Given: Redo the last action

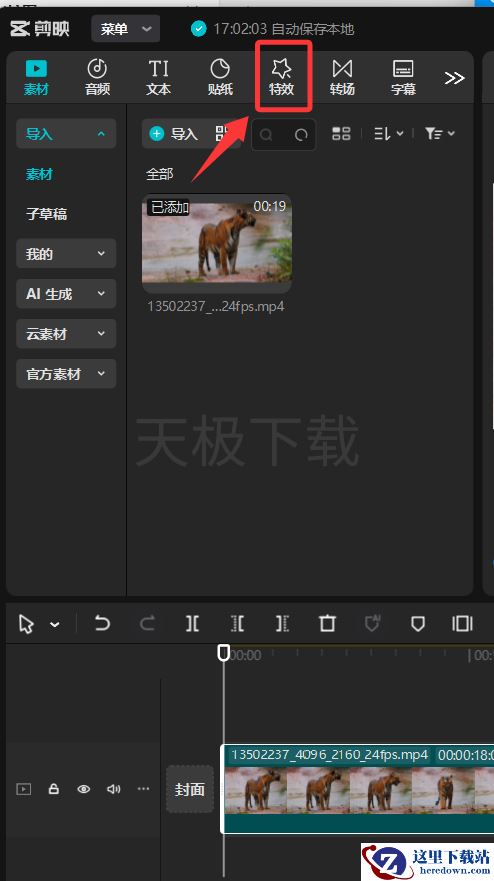Looking at the screenshot, I should 147,623.
